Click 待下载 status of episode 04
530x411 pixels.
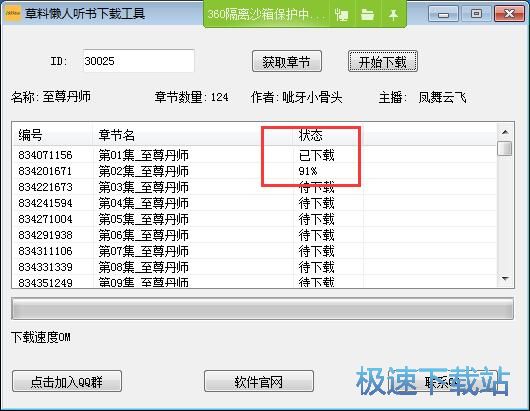pos(316,203)
